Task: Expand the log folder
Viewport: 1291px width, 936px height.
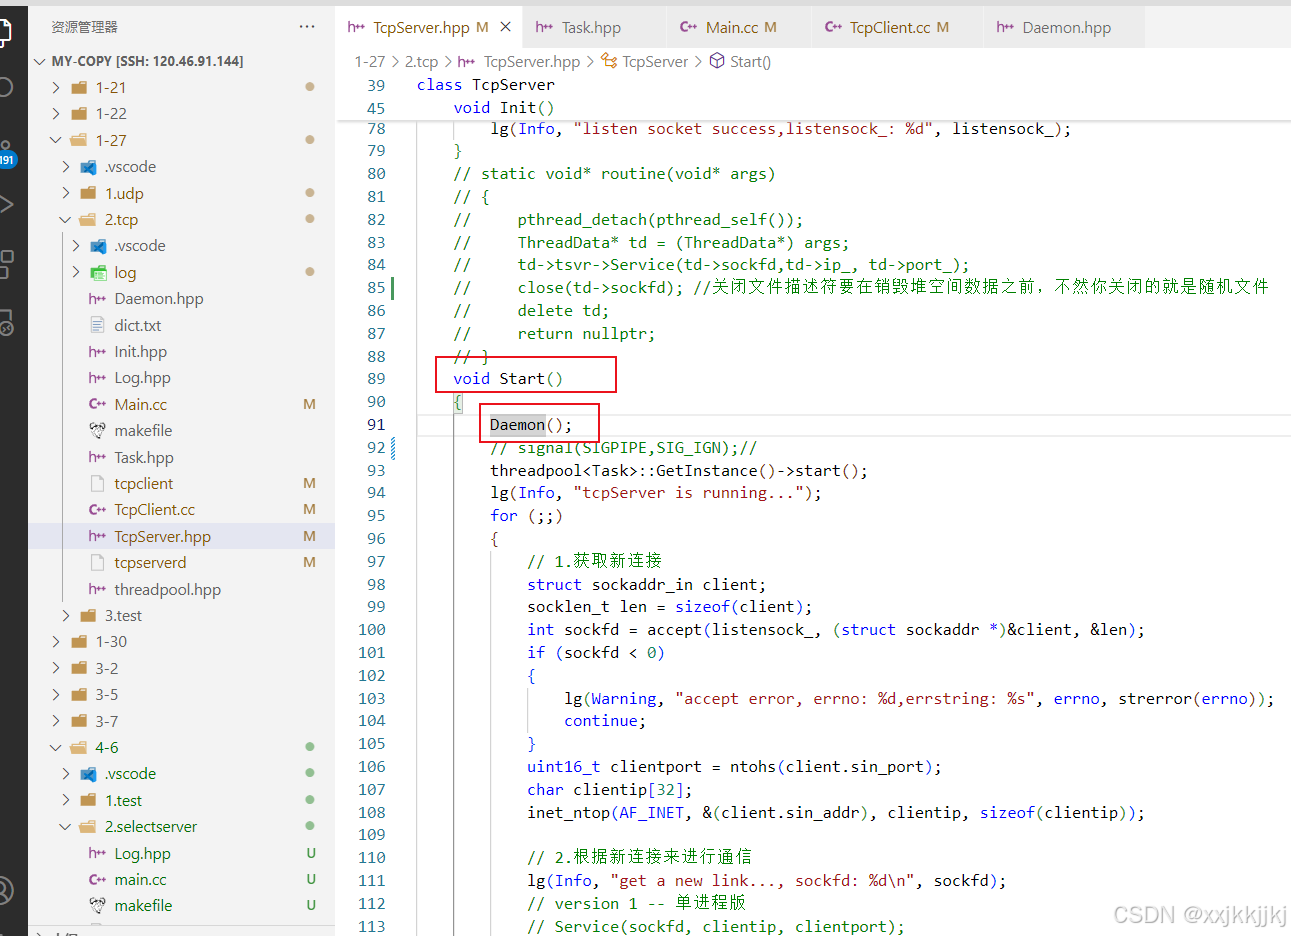Action: [76, 272]
